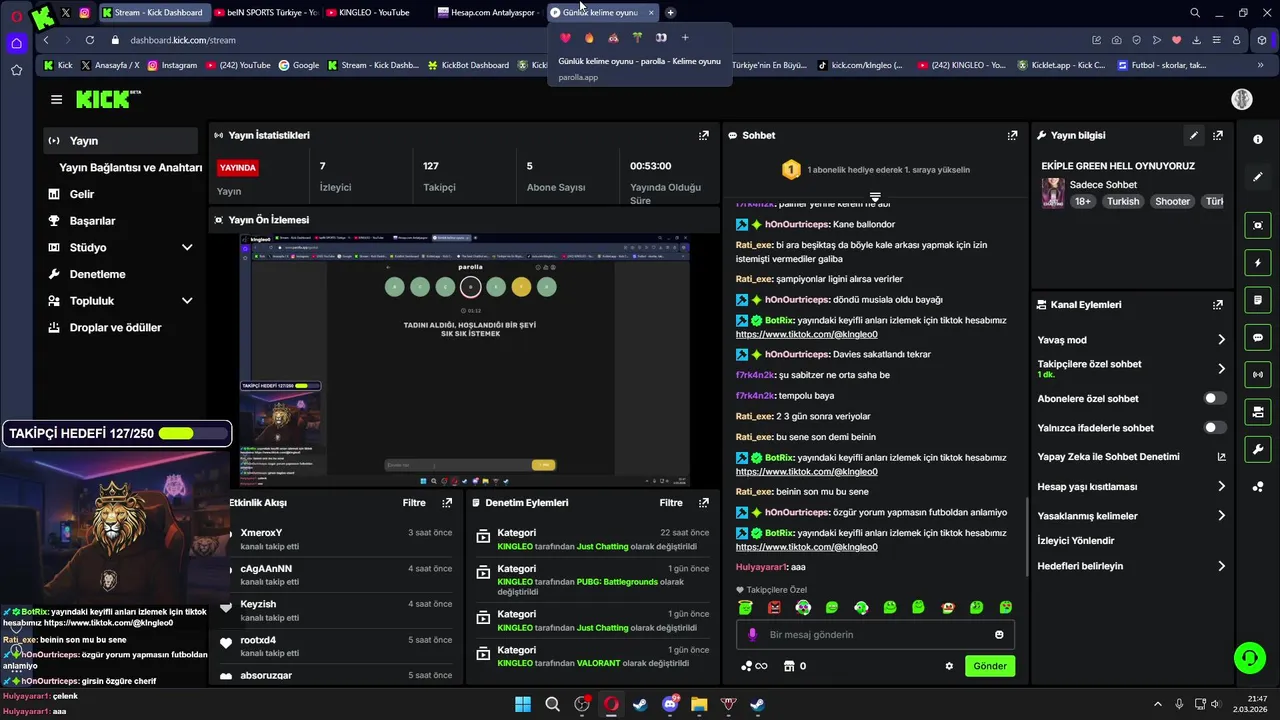
Task: Click the channel points infinity icon
Action: tap(753, 666)
